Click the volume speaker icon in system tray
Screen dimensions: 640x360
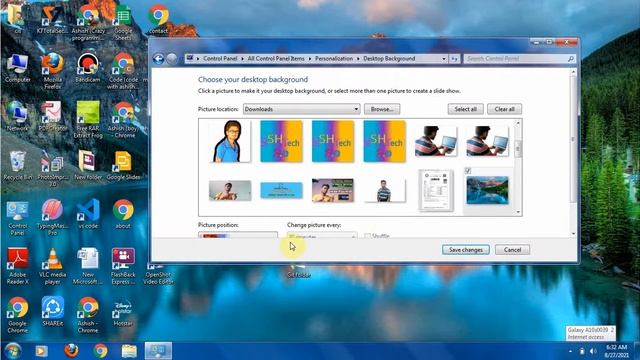point(593,351)
